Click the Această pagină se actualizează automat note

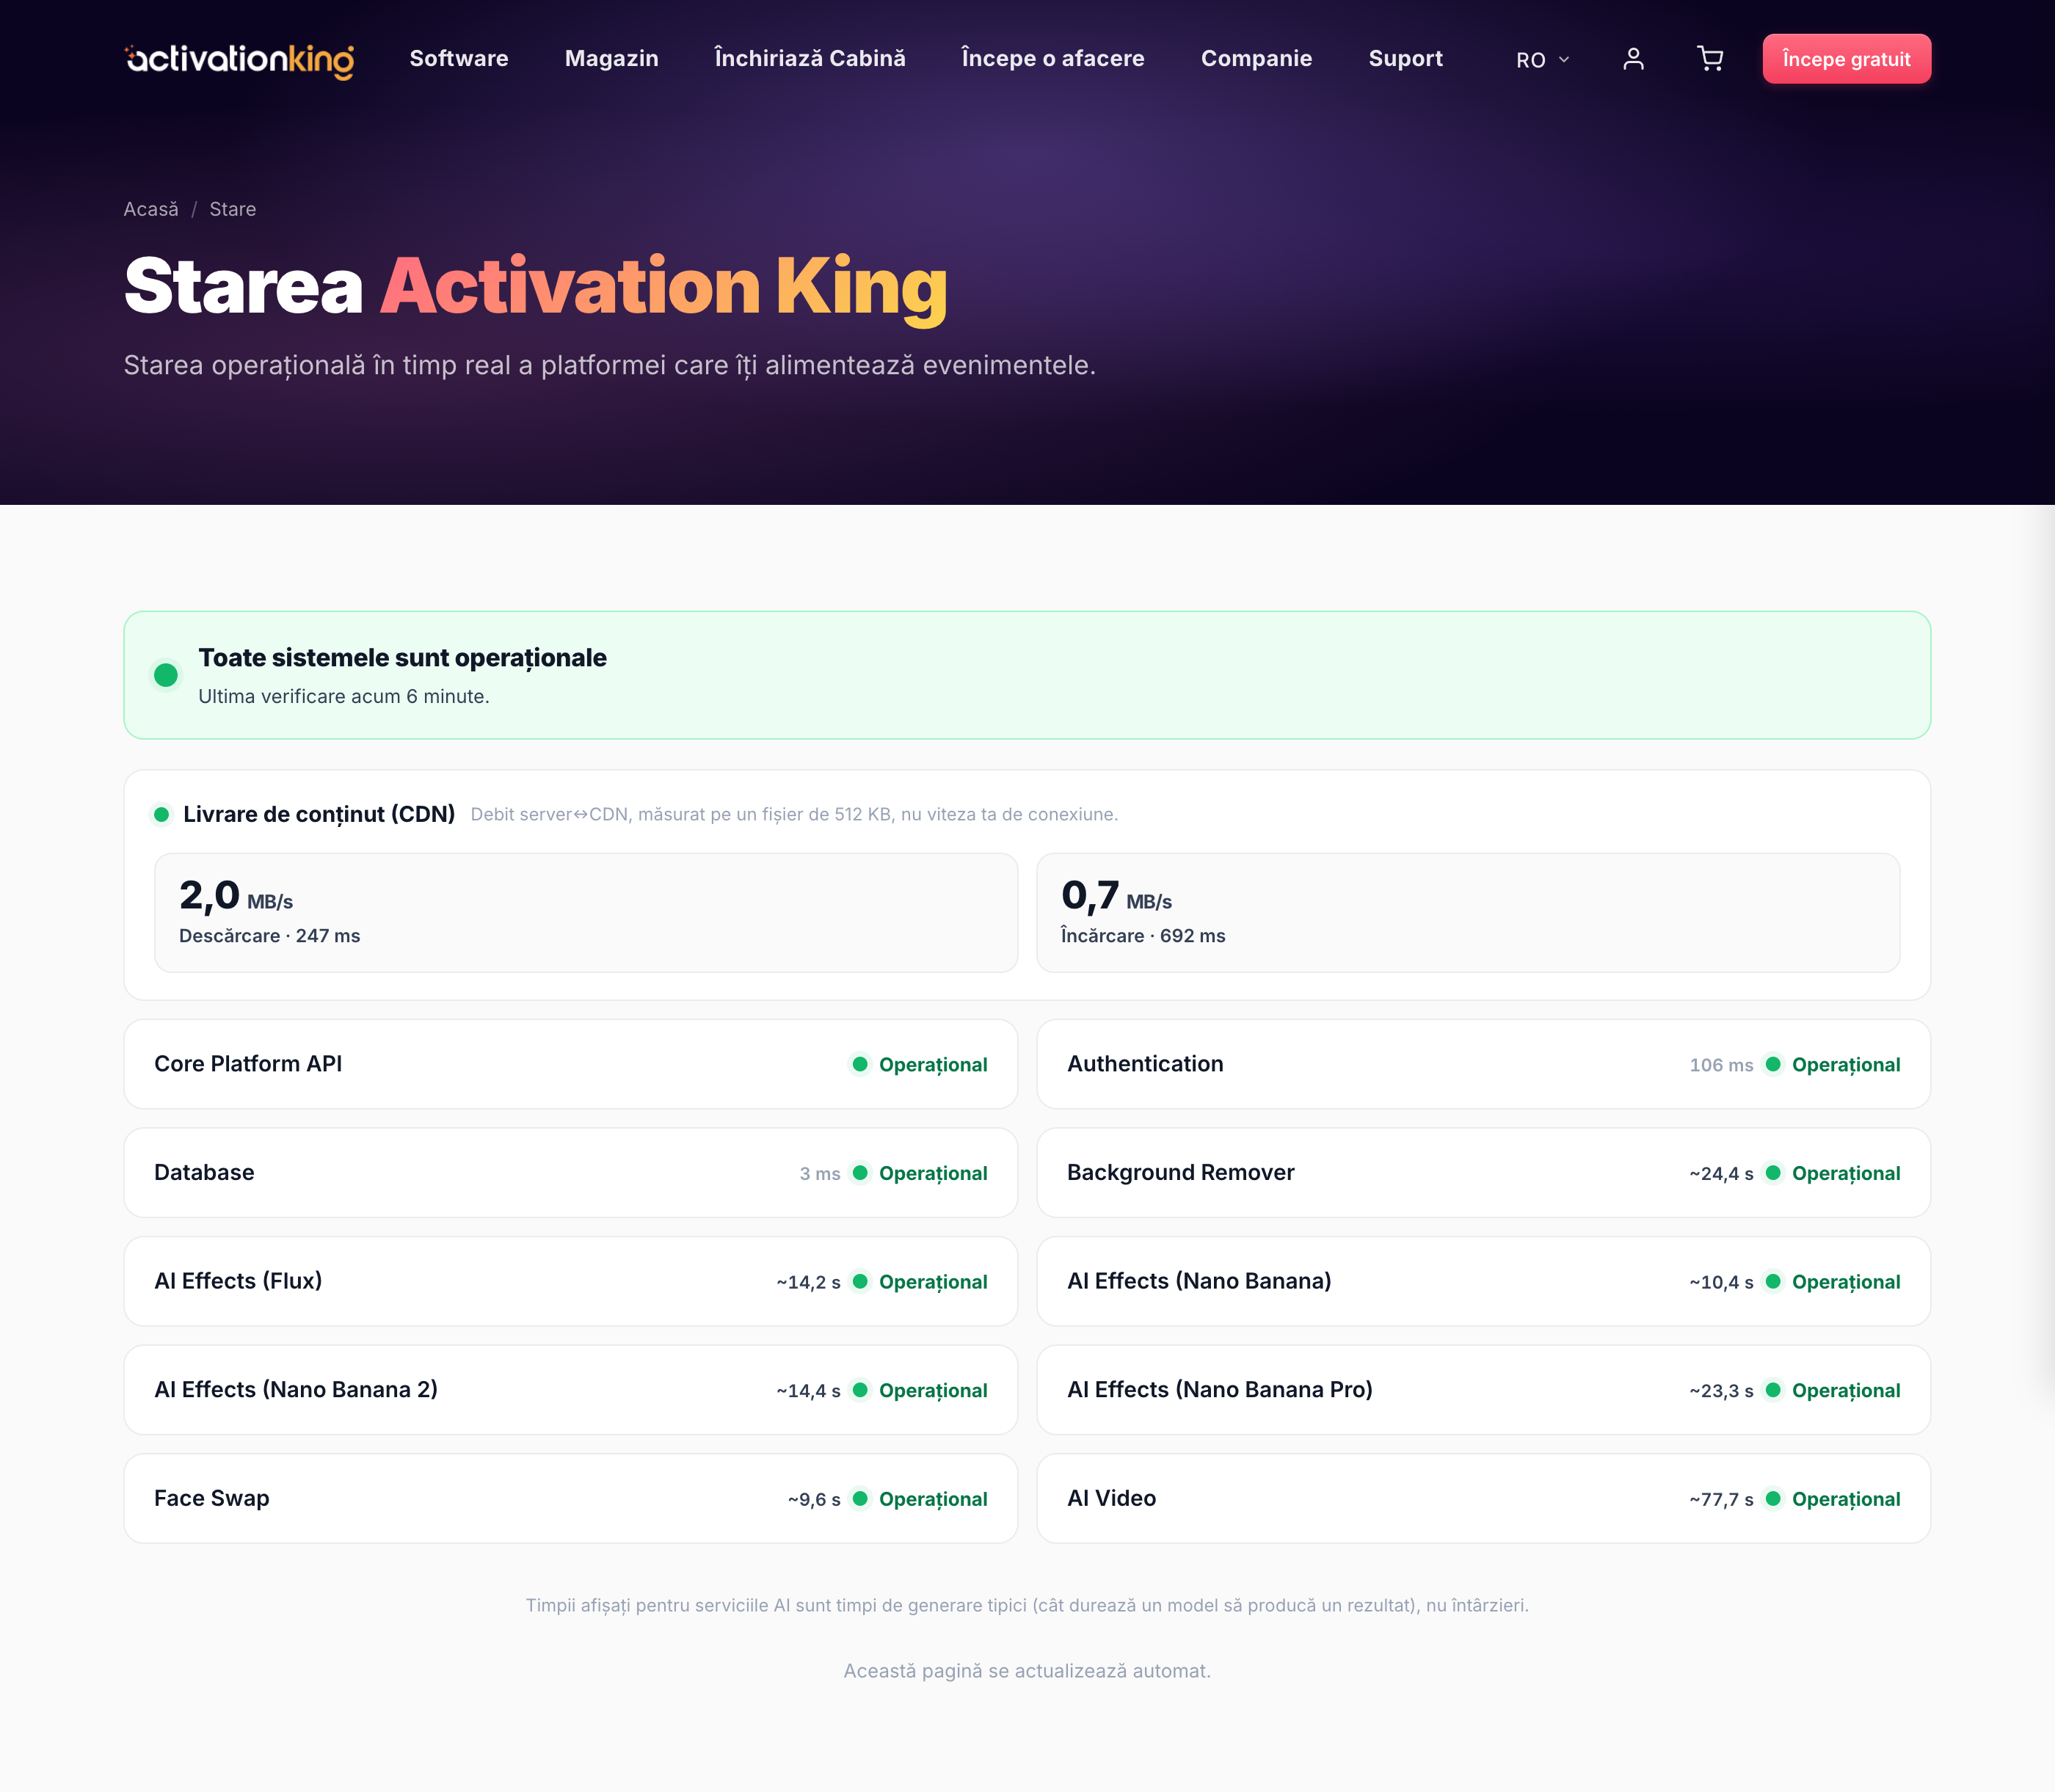(x=1027, y=1671)
